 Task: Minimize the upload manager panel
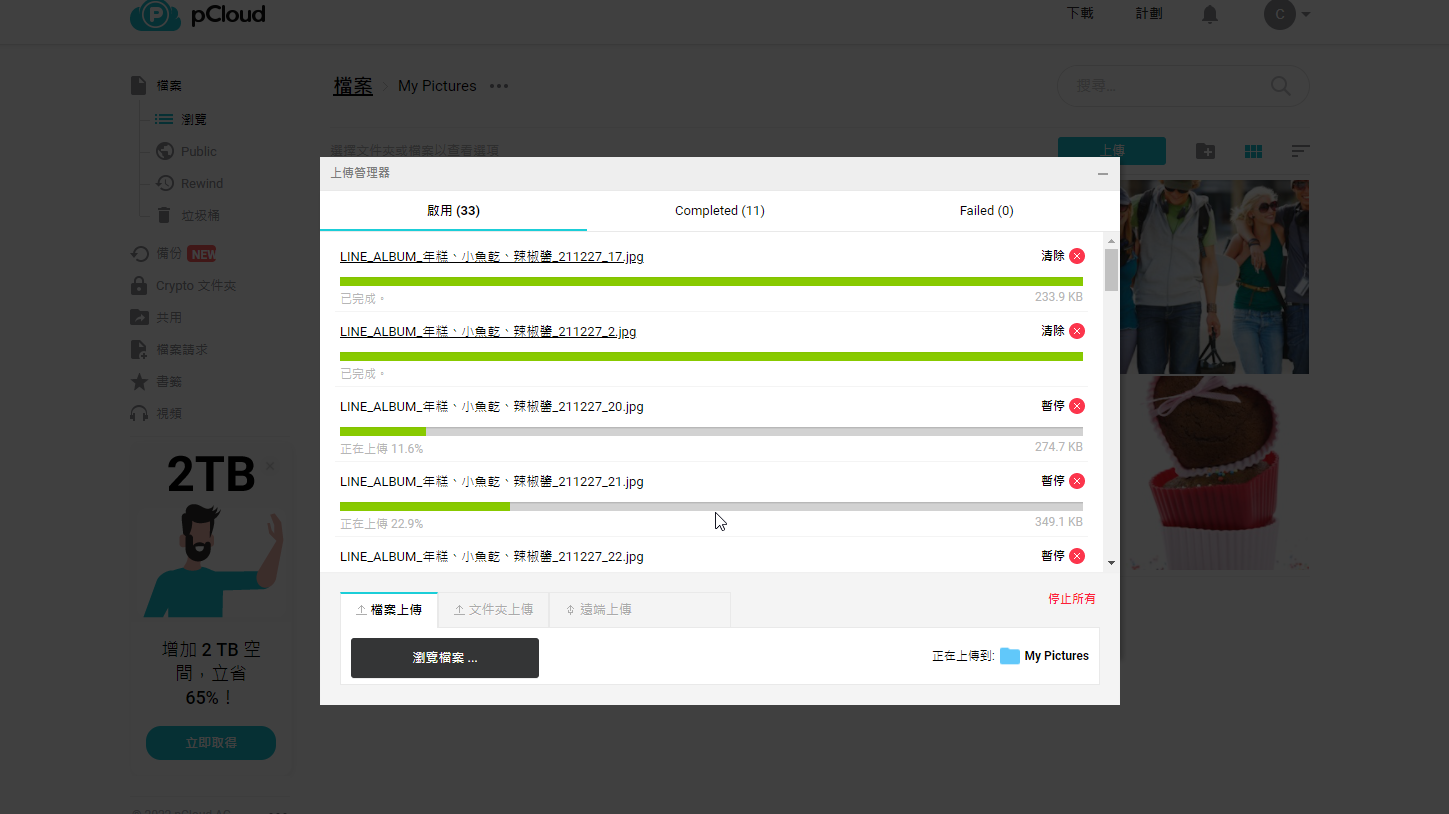pyautogui.click(x=1102, y=174)
